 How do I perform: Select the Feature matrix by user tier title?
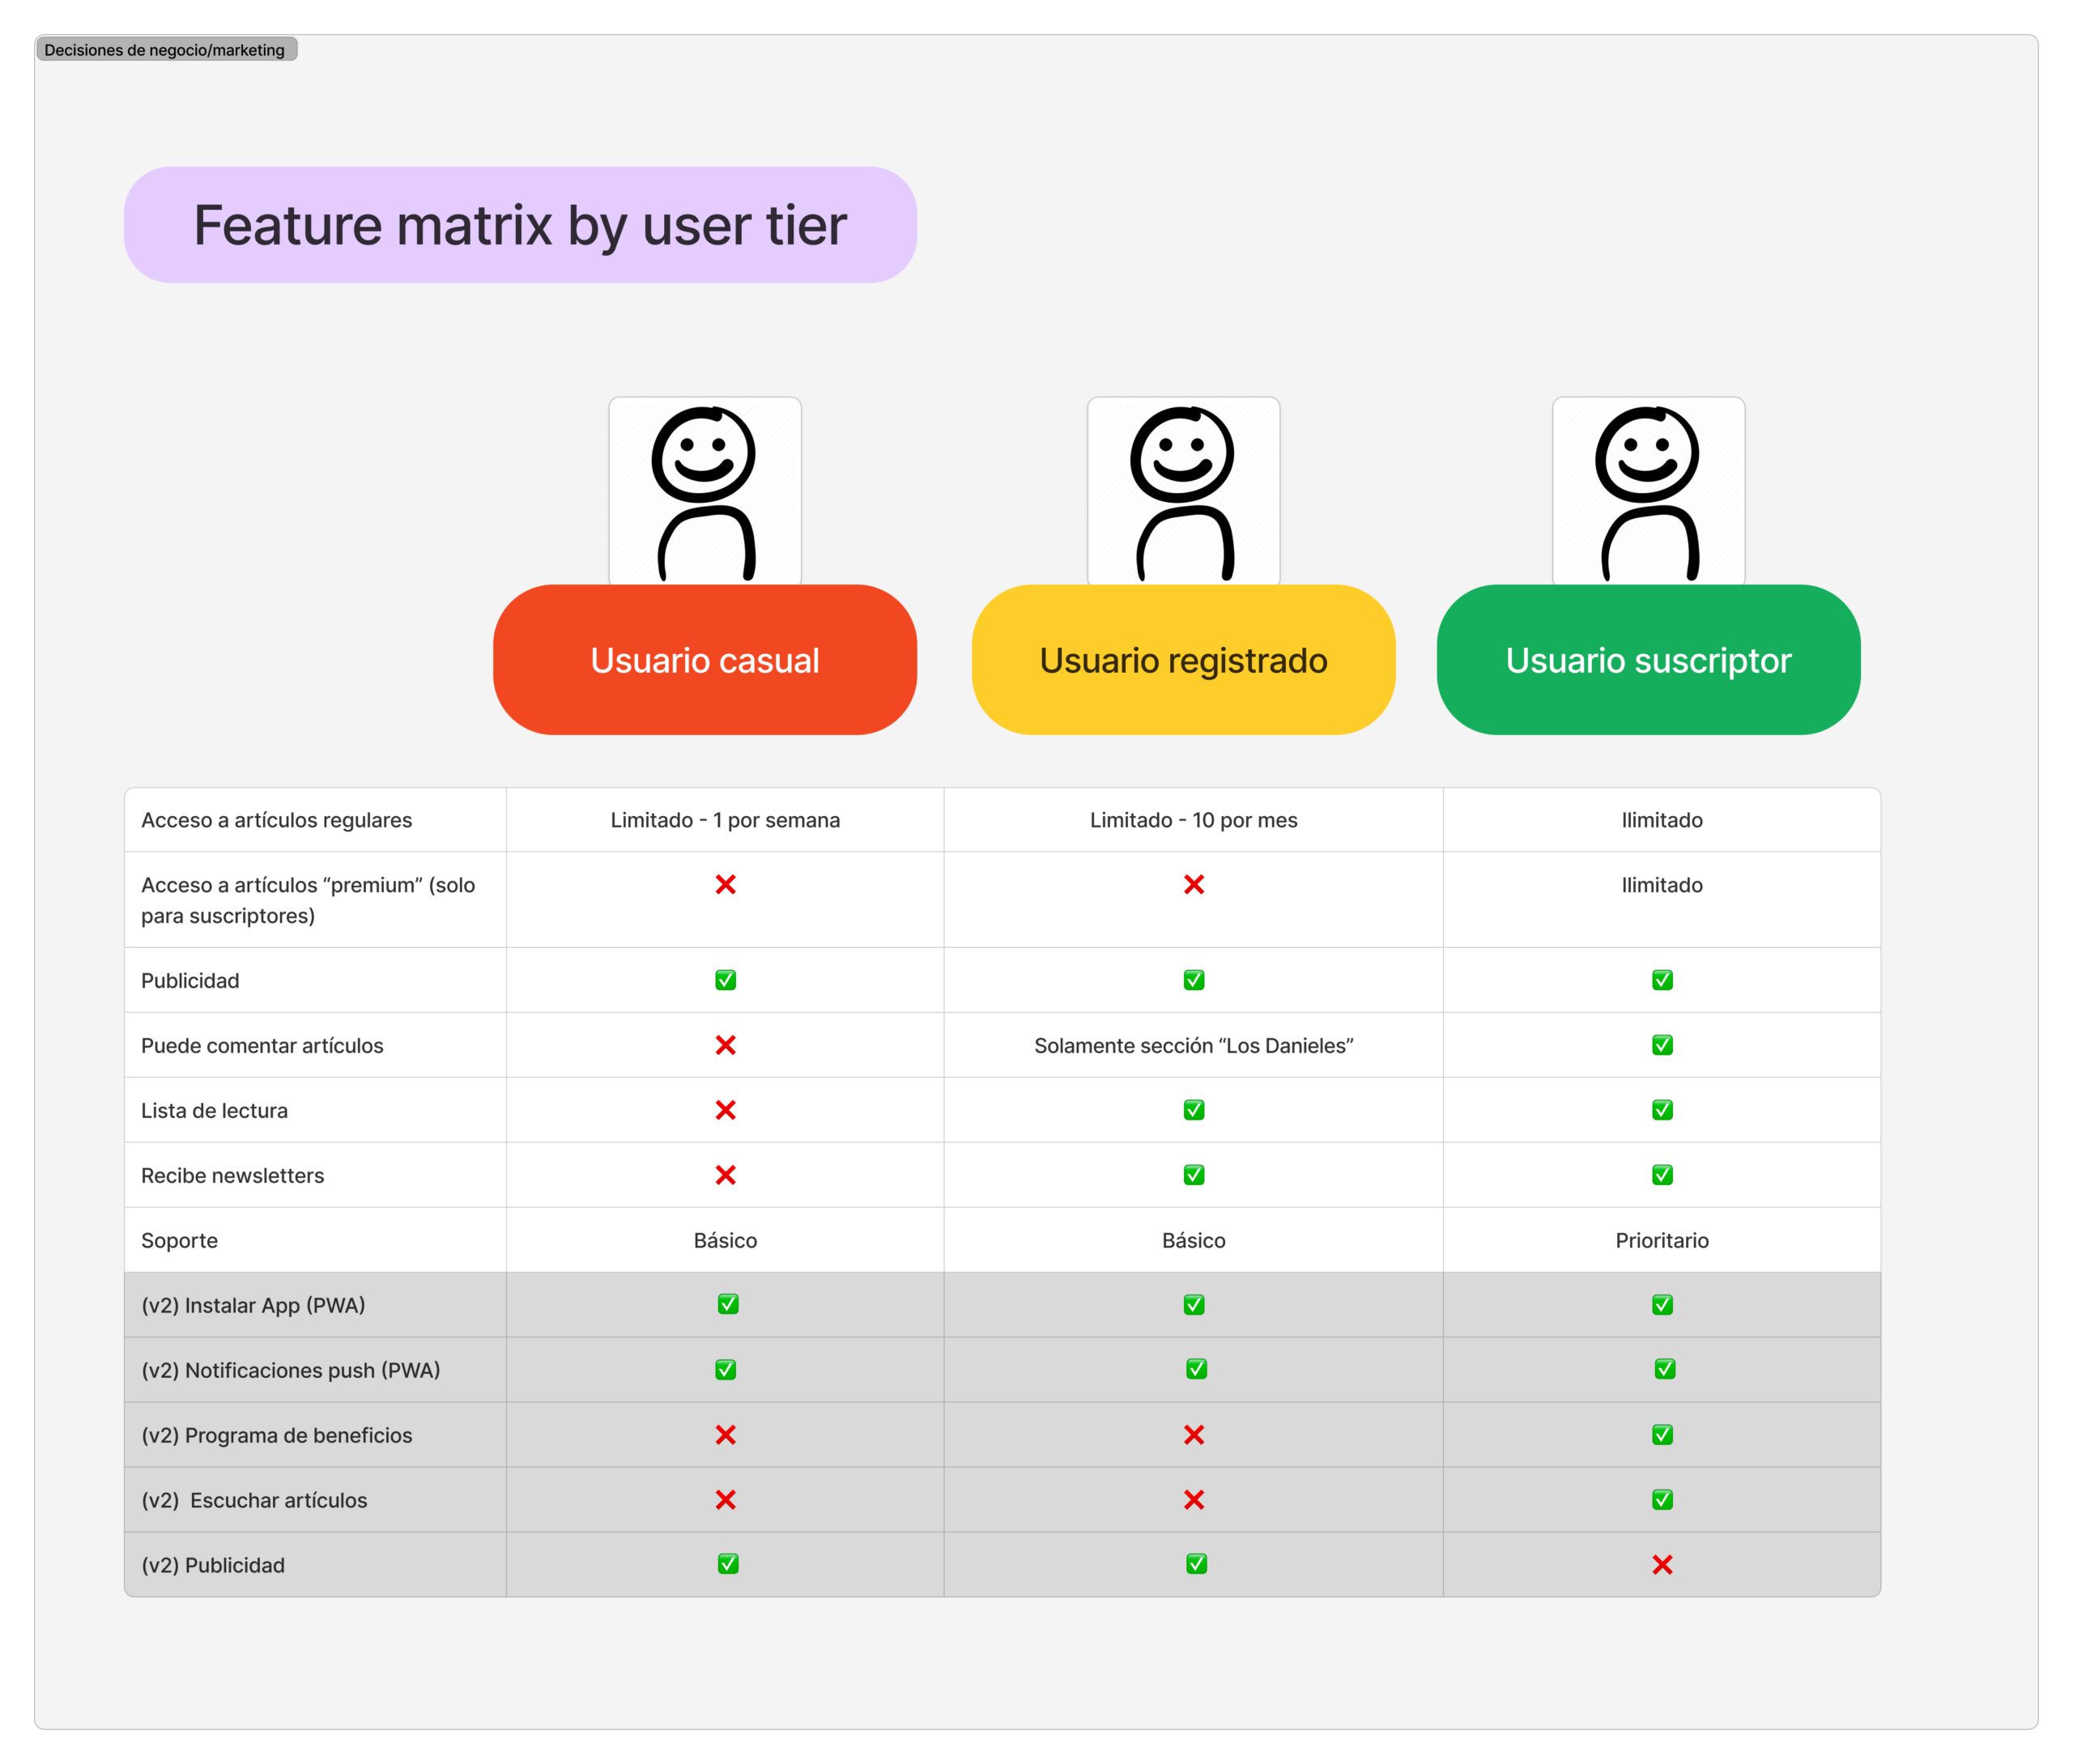520,225
